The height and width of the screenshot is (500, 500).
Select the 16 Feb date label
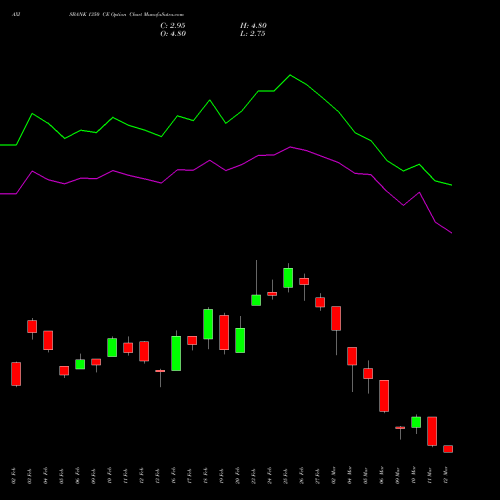point(174,476)
